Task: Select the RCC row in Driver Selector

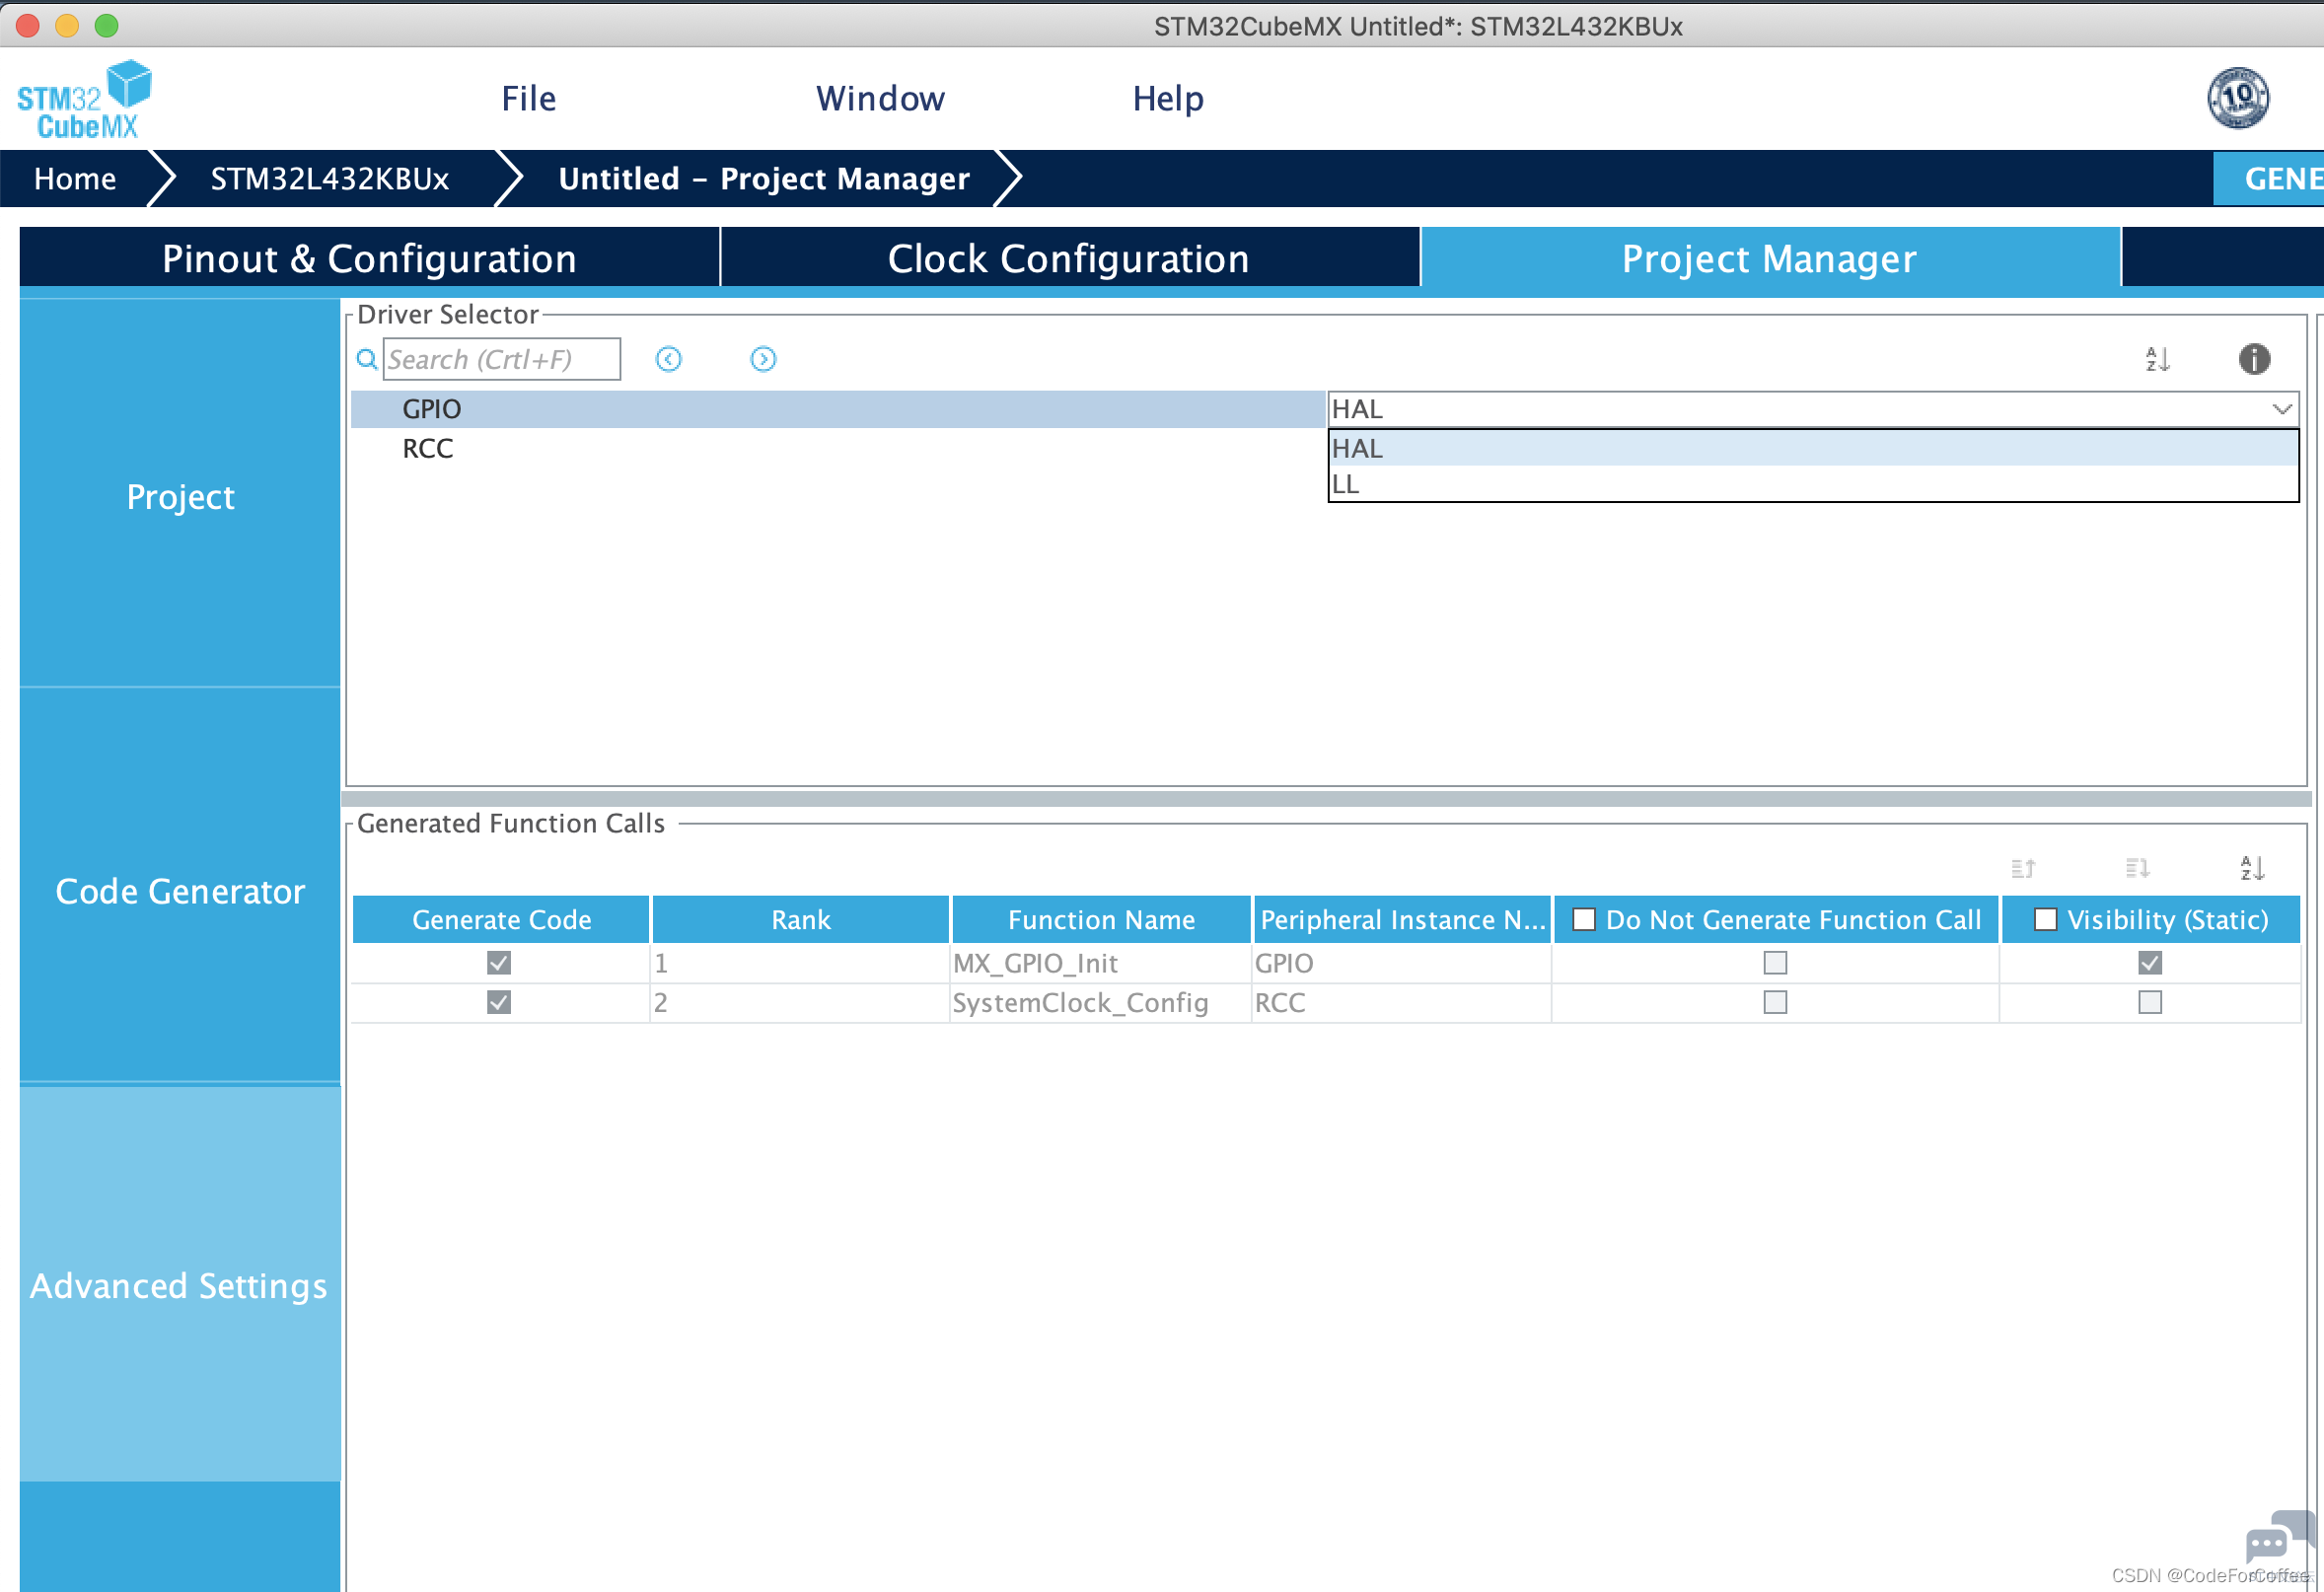Action: point(838,448)
